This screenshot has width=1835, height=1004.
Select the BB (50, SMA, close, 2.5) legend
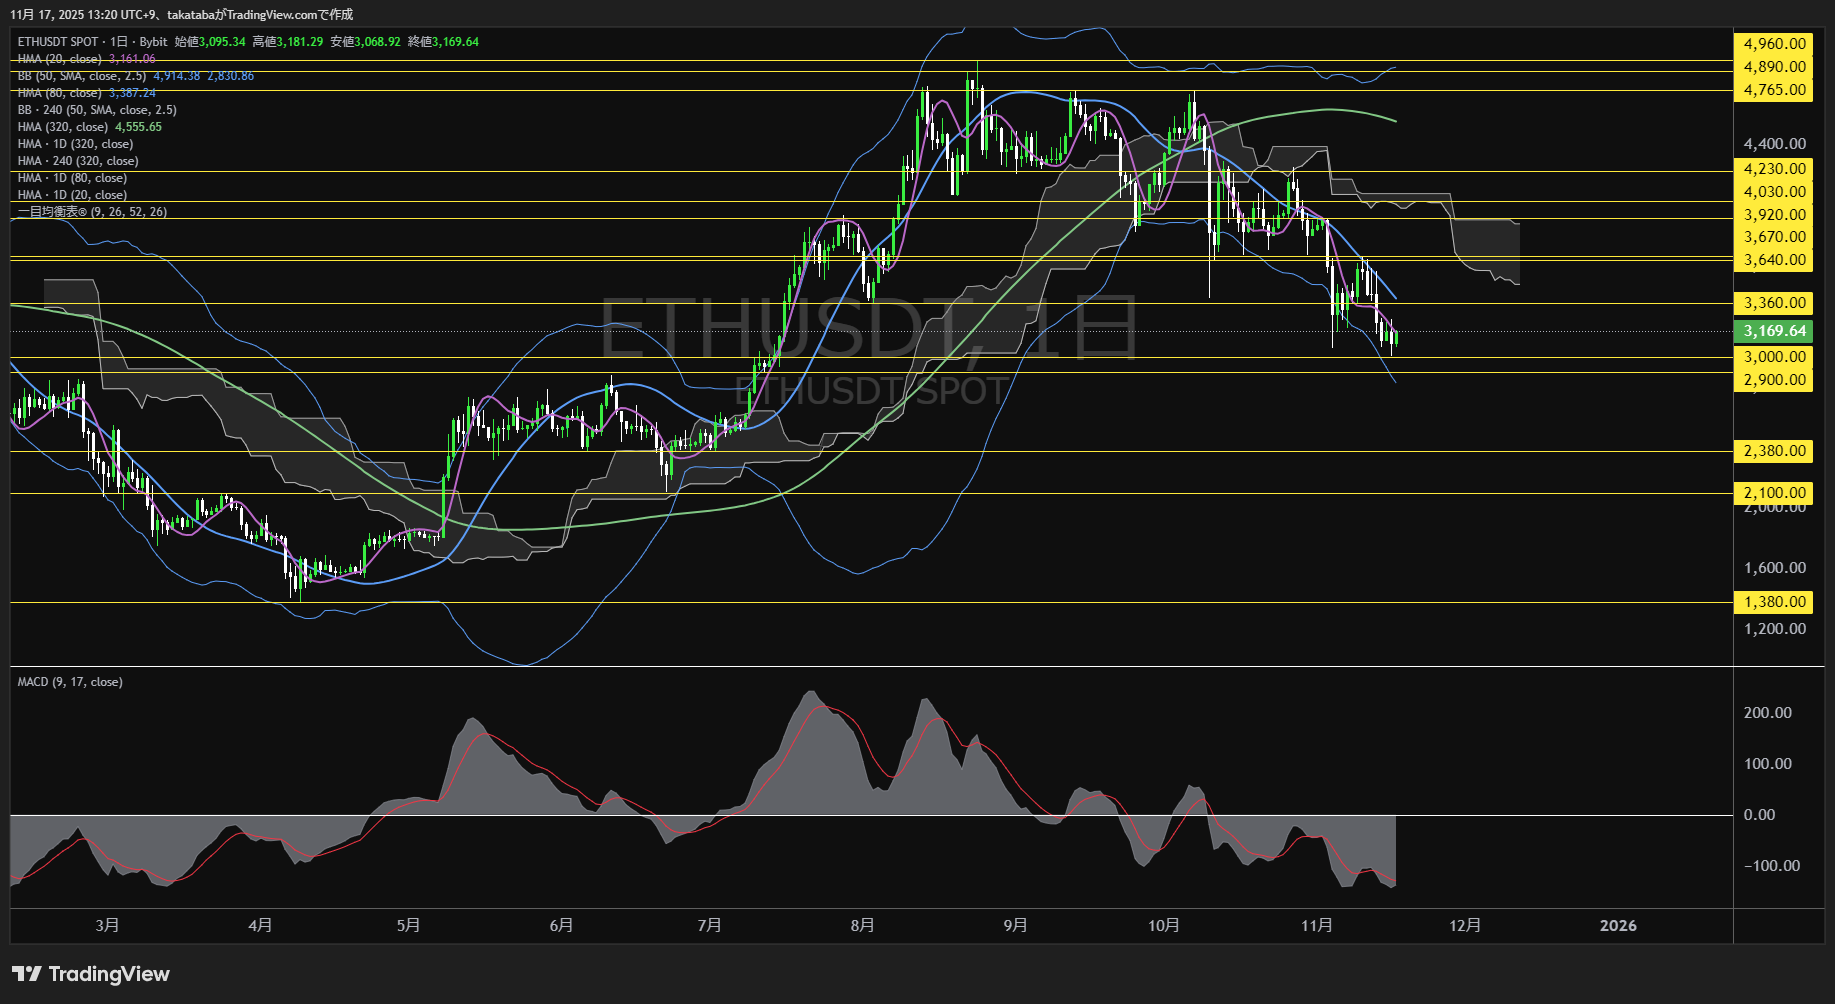82,76
